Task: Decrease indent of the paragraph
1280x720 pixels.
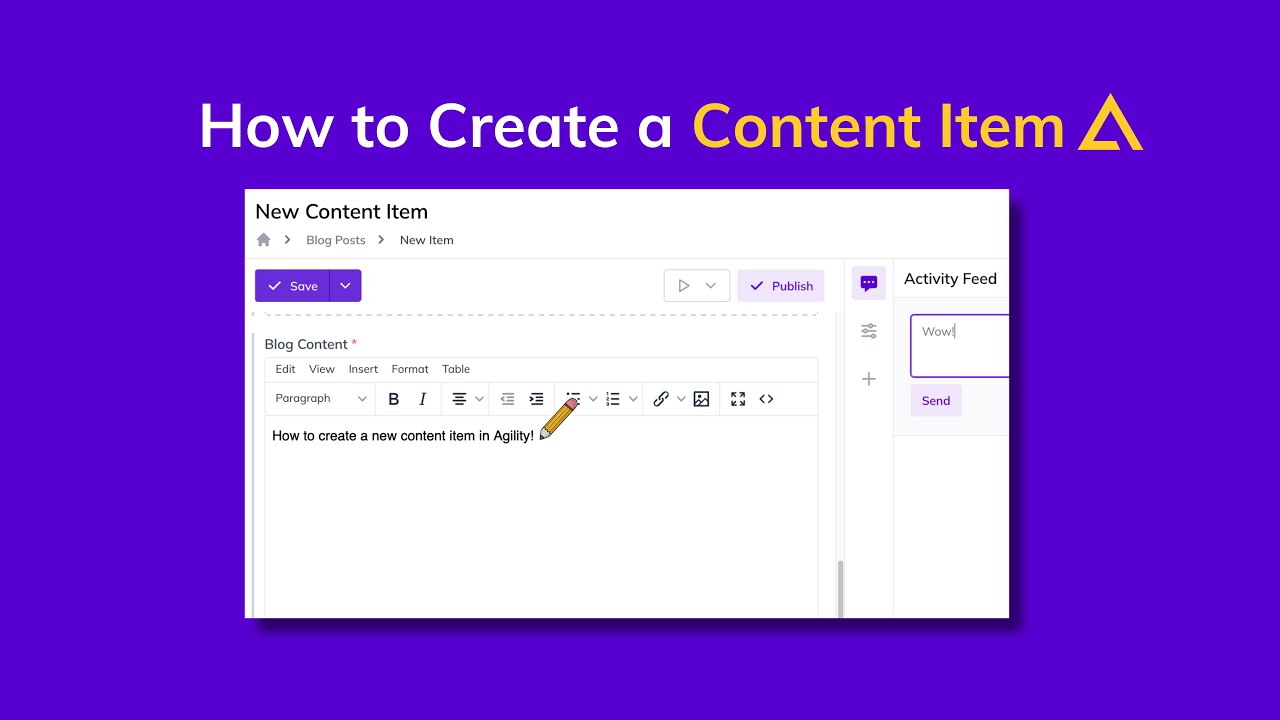Action: tap(507, 399)
